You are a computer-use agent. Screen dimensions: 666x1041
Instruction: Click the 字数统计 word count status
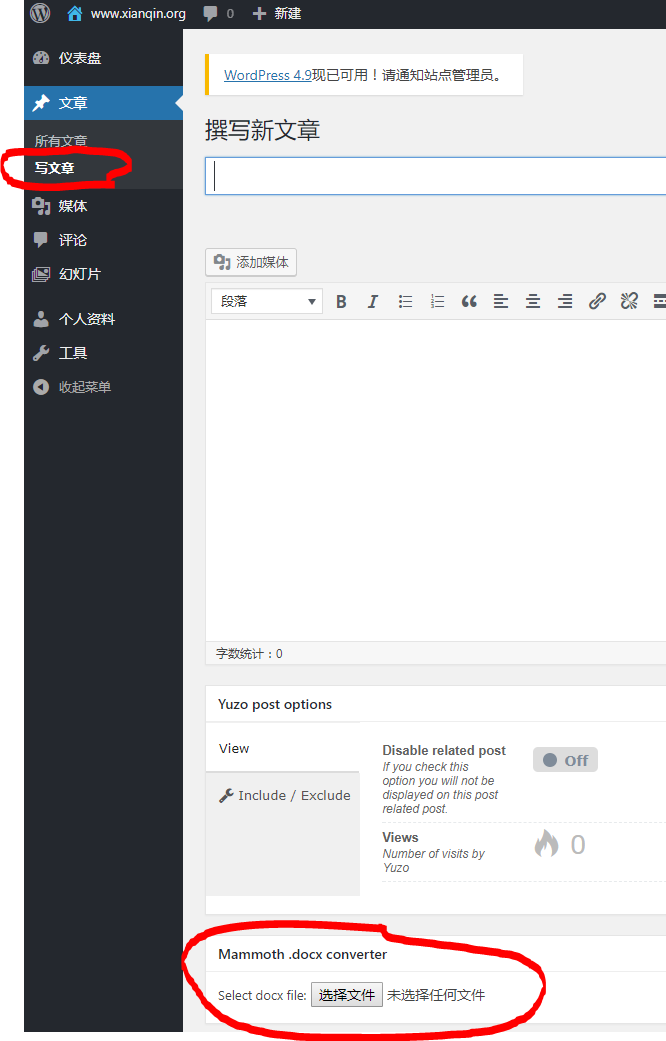249,654
